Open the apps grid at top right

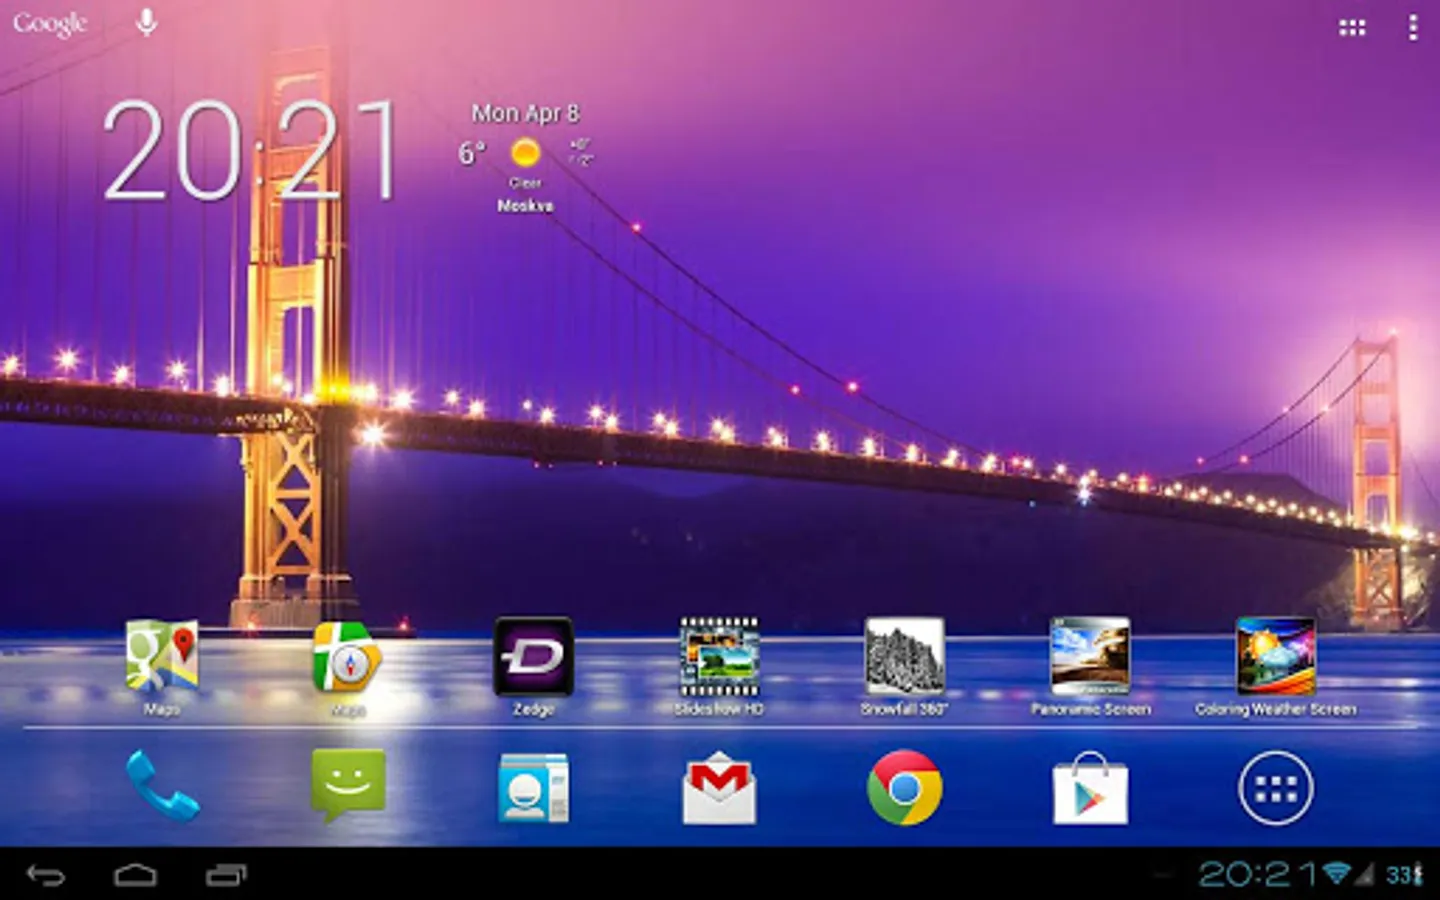(x=1352, y=28)
